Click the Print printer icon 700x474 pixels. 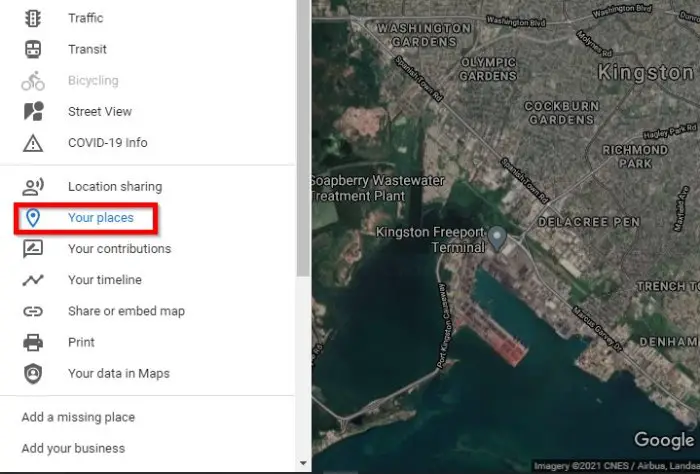[x=33, y=342]
